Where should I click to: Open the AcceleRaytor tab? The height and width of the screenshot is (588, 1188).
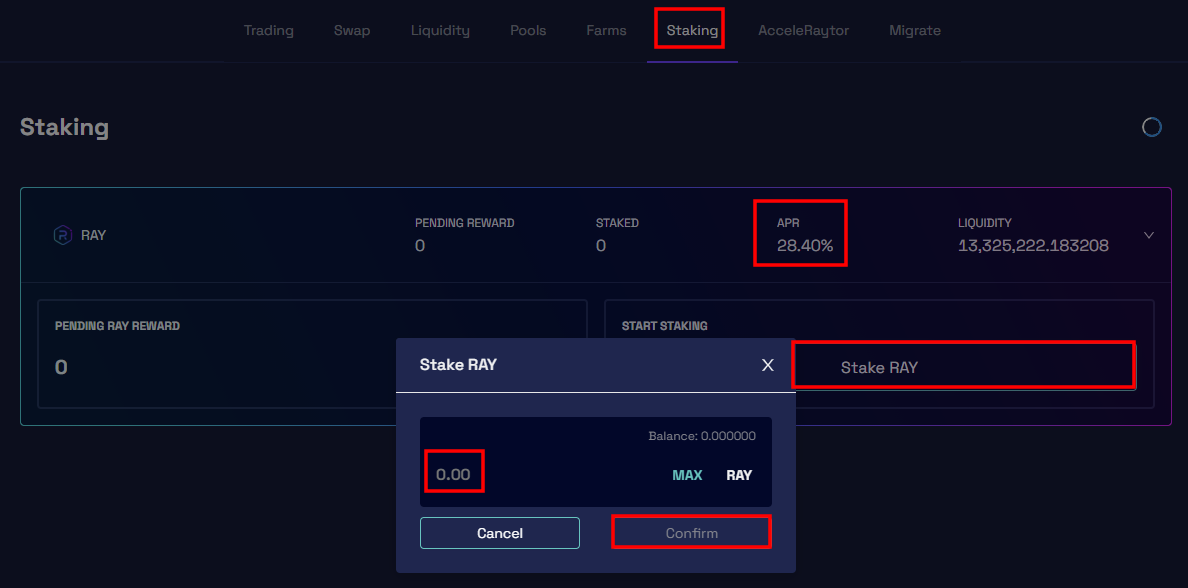click(803, 31)
